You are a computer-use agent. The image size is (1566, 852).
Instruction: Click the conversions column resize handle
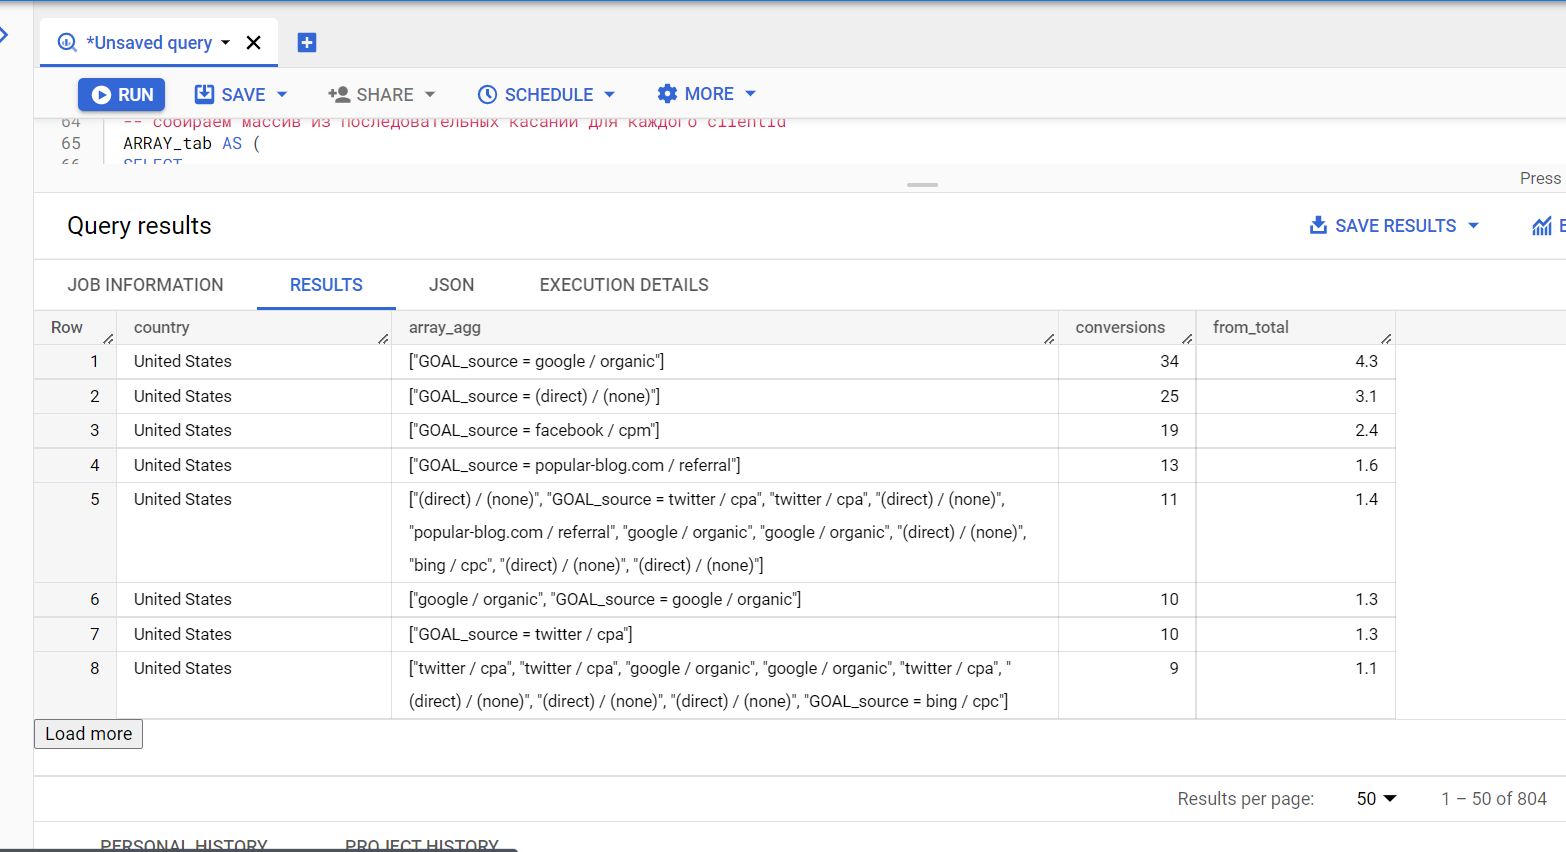(x=1187, y=339)
